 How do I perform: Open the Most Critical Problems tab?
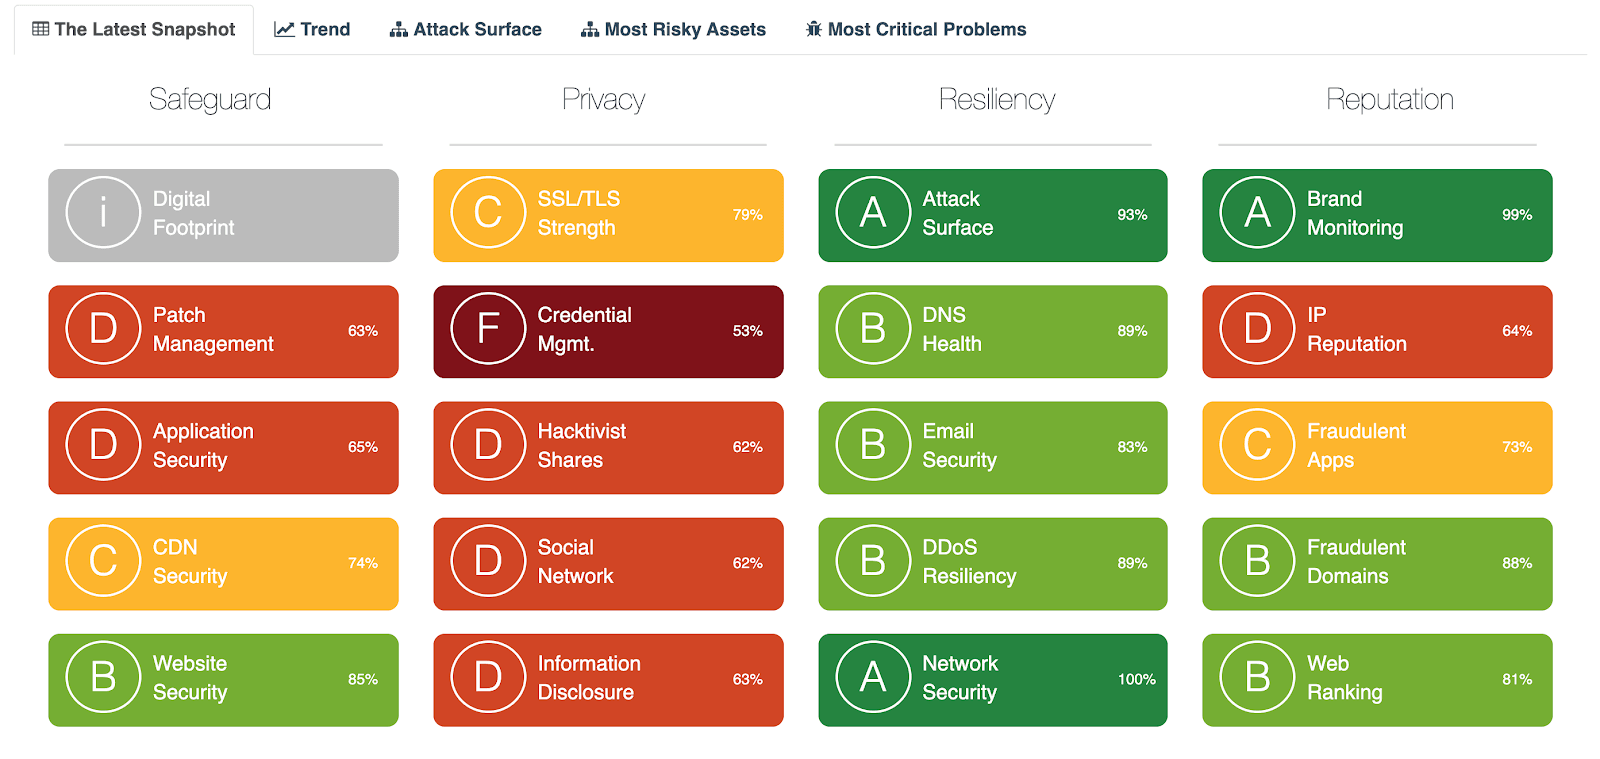coord(916,30)
